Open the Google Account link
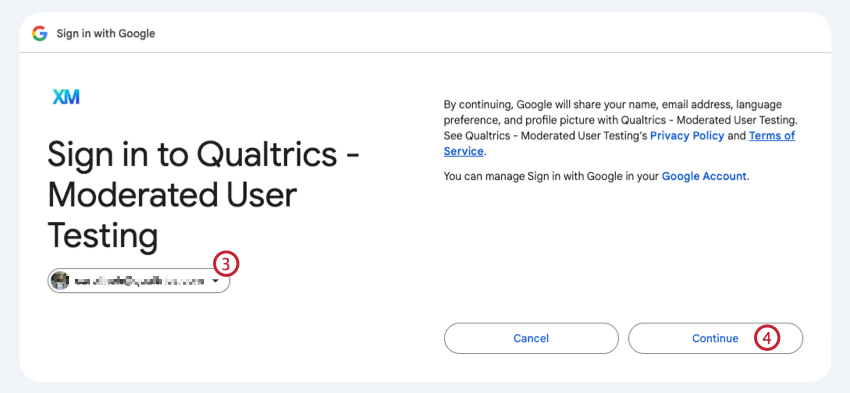The height and width of the screenshot is (393, 850). point(704,176)
